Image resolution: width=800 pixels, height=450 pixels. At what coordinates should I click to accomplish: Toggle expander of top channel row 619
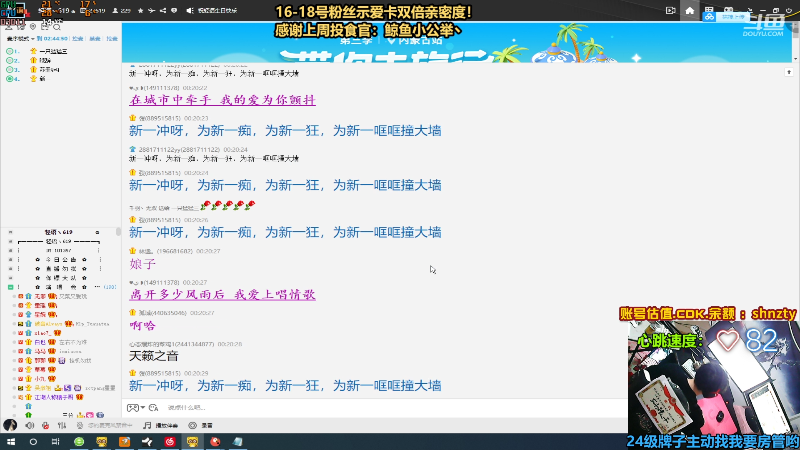pos(10,232)
